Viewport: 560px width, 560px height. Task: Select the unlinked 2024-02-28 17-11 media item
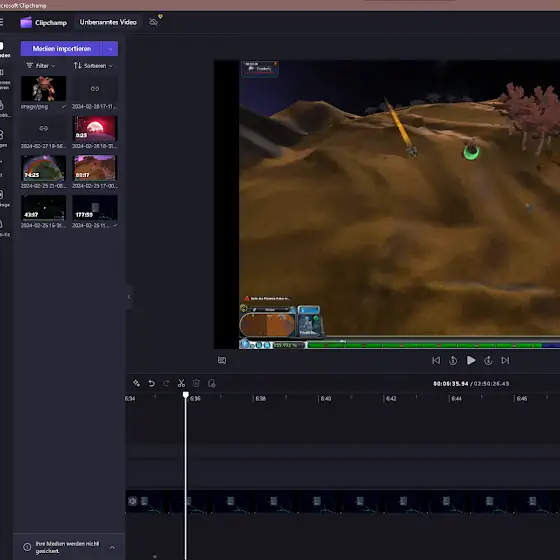(95, 88)
